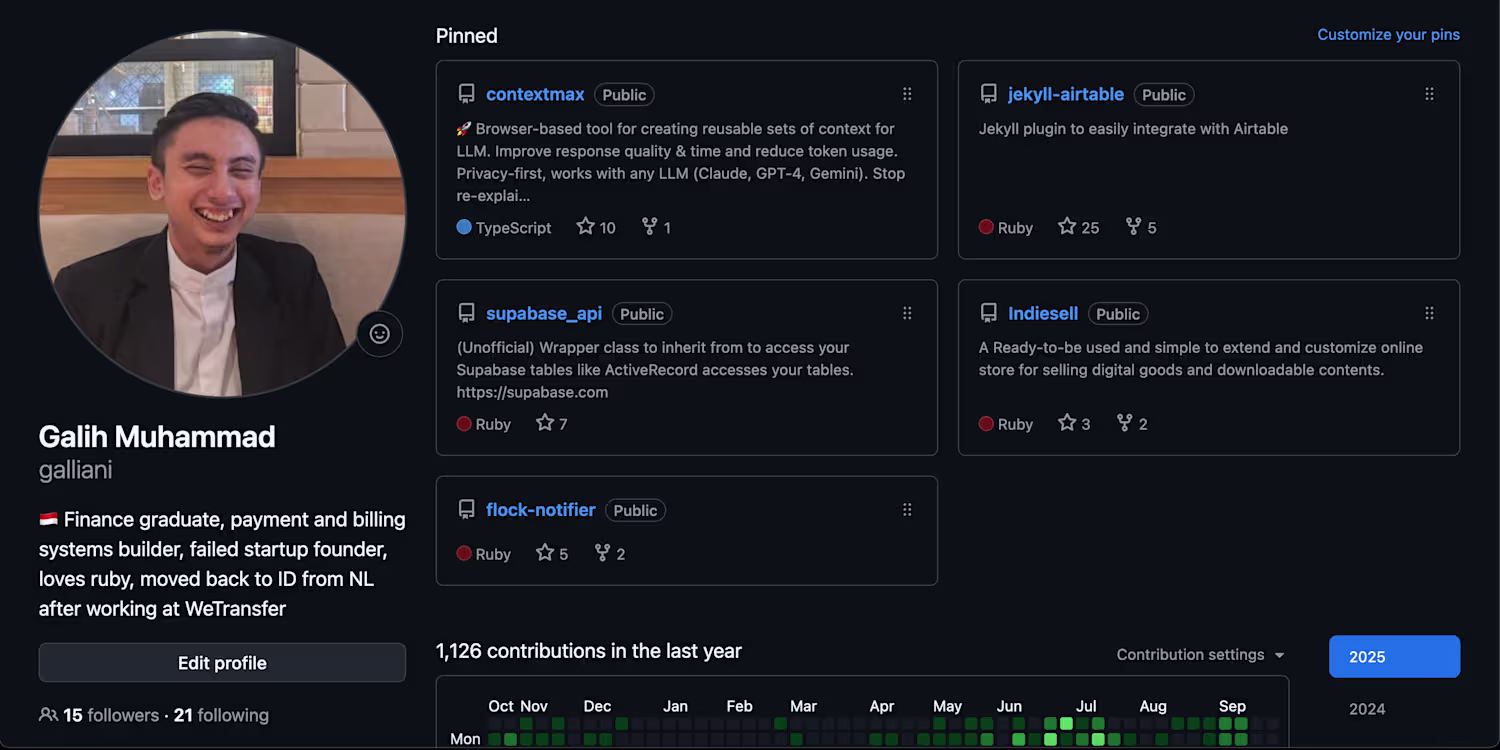
Task: Click the Indiesell drag handle grip icon
Action: tap(1429, 313)
